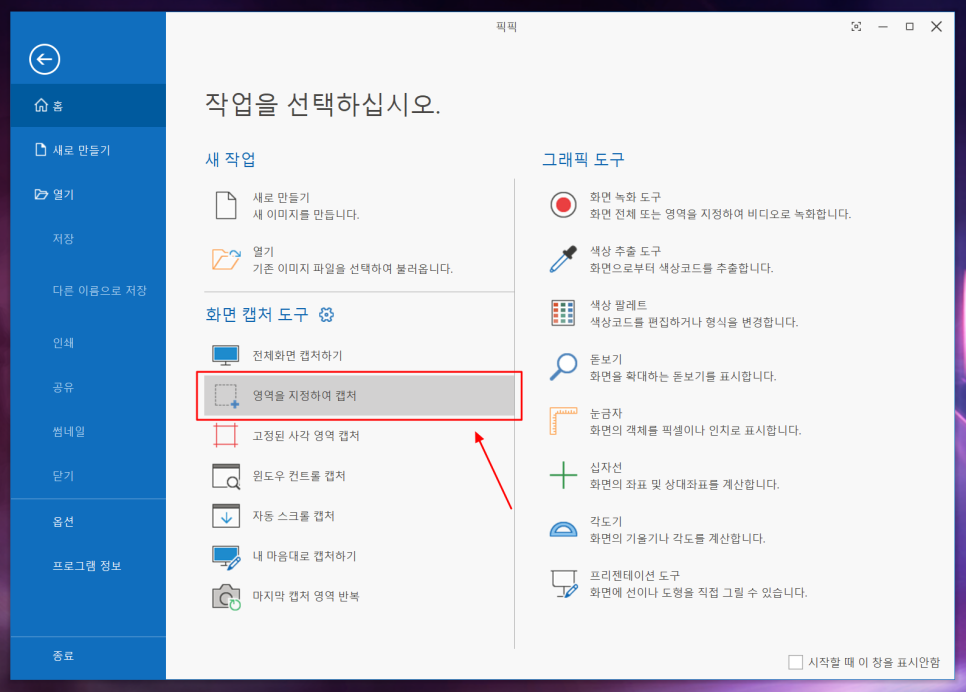Click the magnifying glass icon for 돋보기
The image size is (966, 692).
click(563, 367)
